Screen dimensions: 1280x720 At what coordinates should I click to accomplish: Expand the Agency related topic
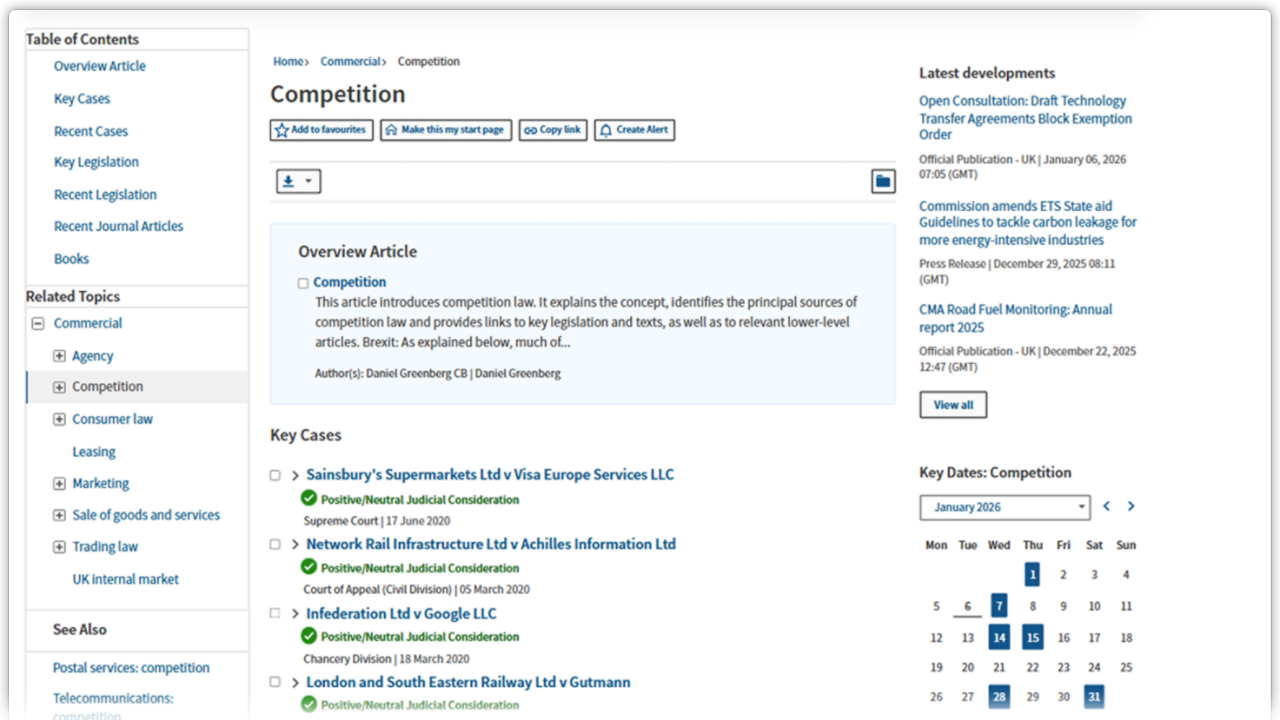click(59, 355)
